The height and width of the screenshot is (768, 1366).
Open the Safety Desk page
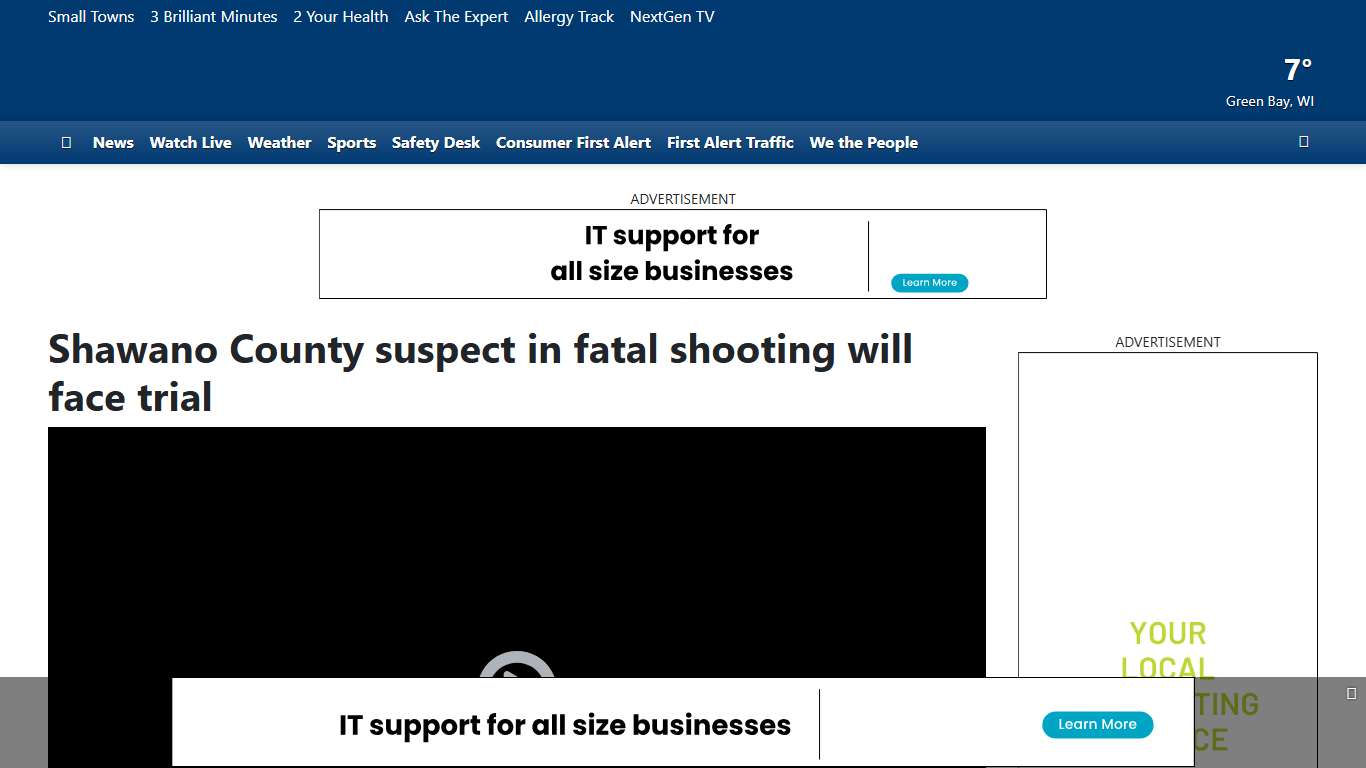click(435, 143)
